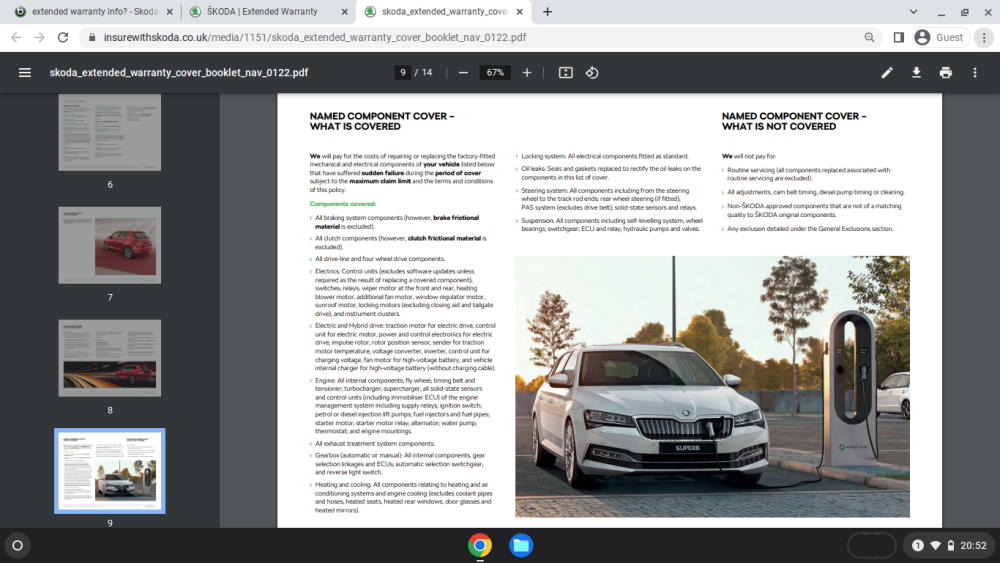This screenshot has width=1000, height=563.
Task: Close the extended warranty info tab
Action: [x=170, y=11]
